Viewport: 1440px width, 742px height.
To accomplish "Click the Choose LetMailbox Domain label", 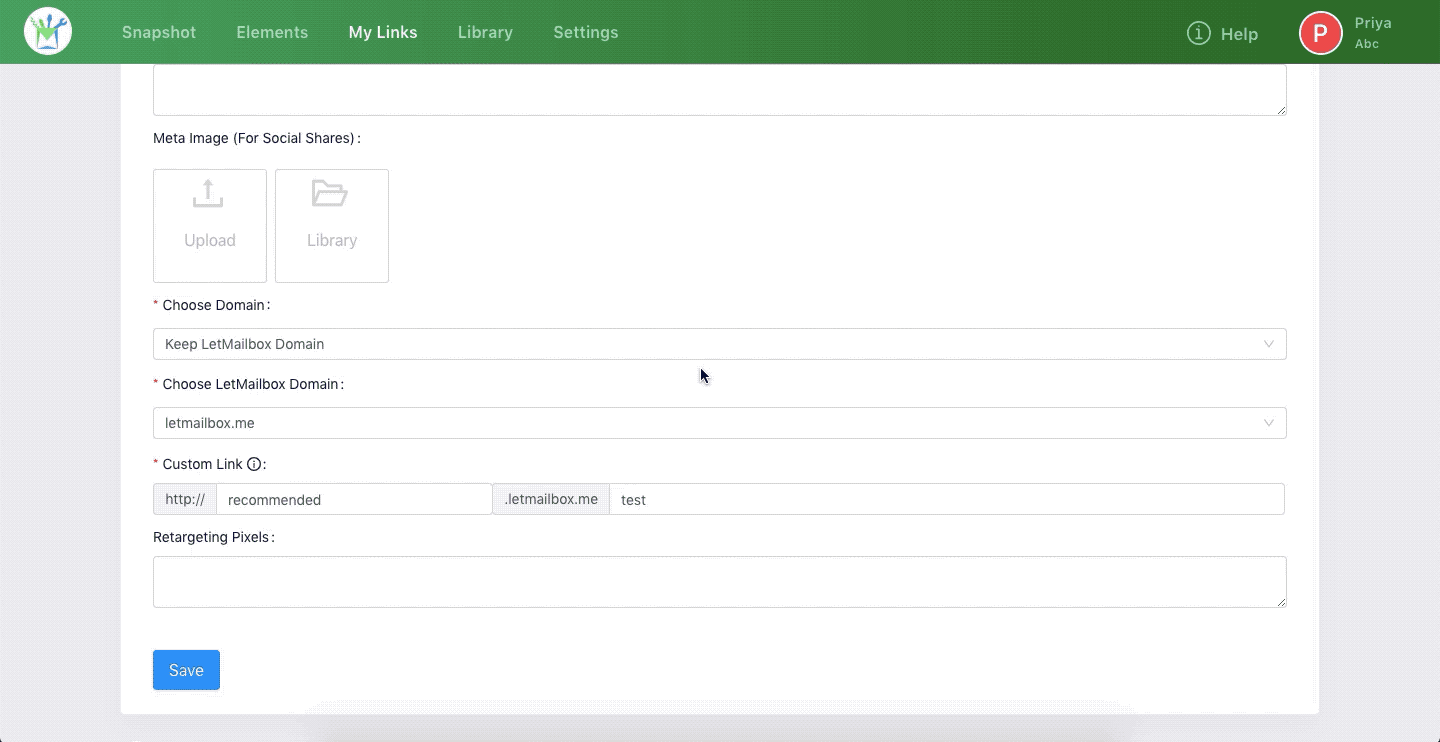I will click(253, 384).
